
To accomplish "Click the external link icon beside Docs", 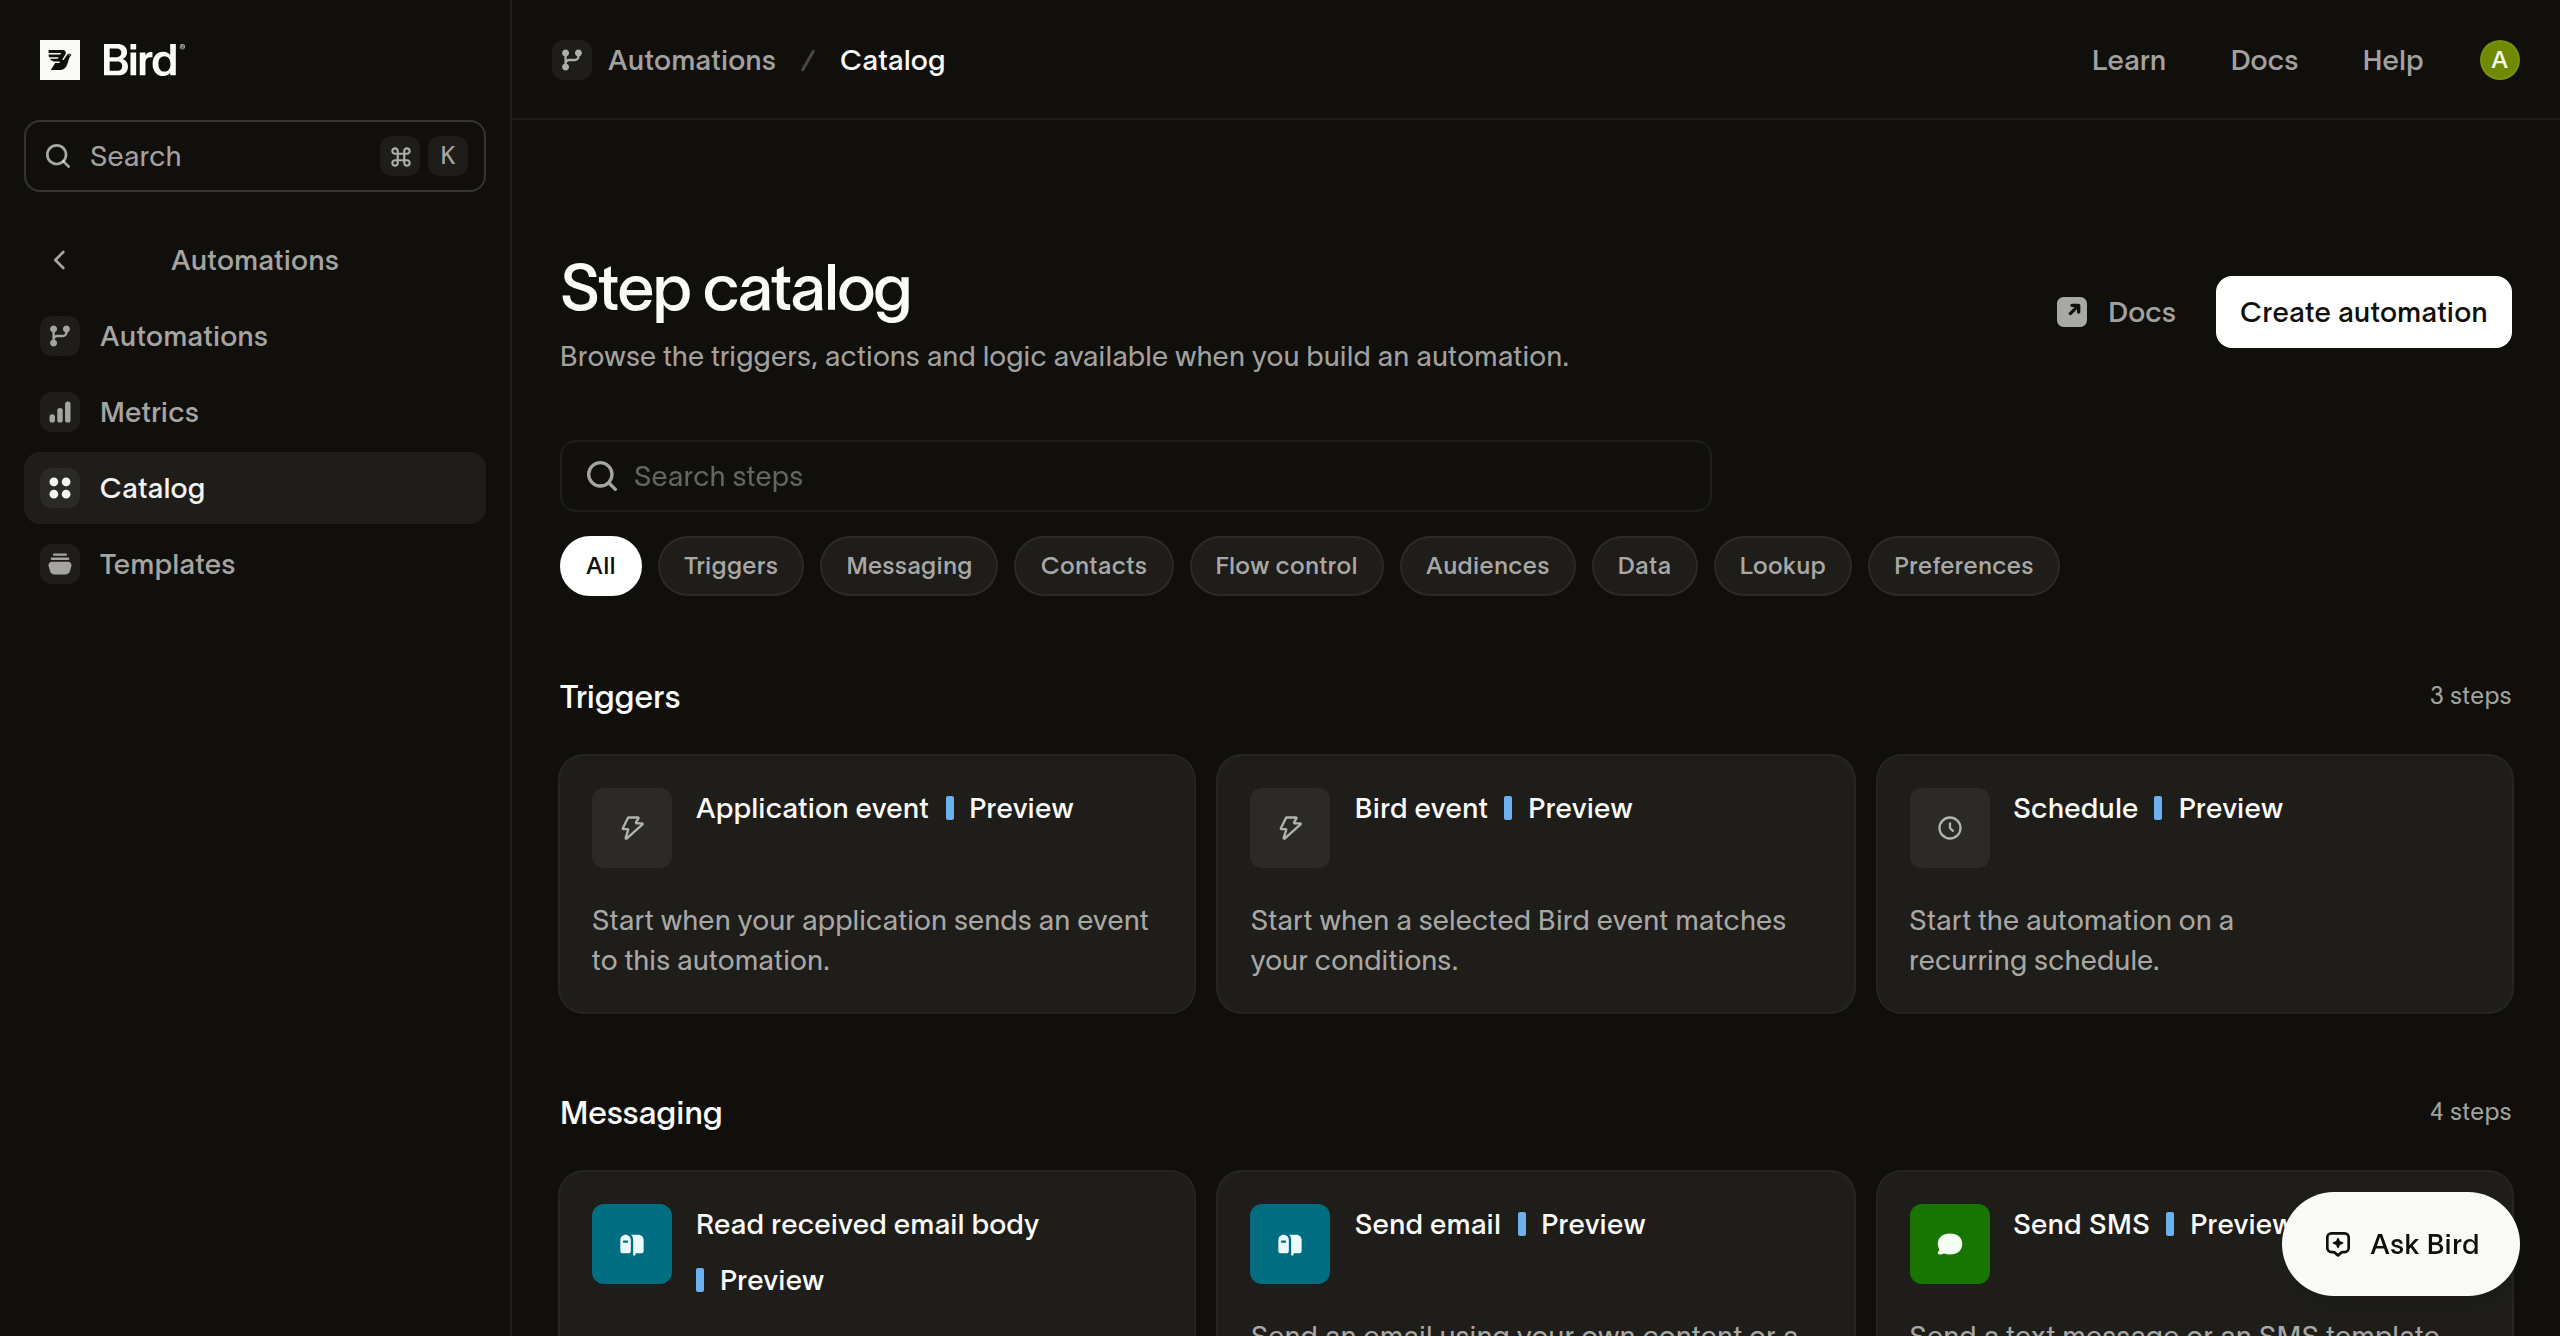I will [x=2072, y=312].
